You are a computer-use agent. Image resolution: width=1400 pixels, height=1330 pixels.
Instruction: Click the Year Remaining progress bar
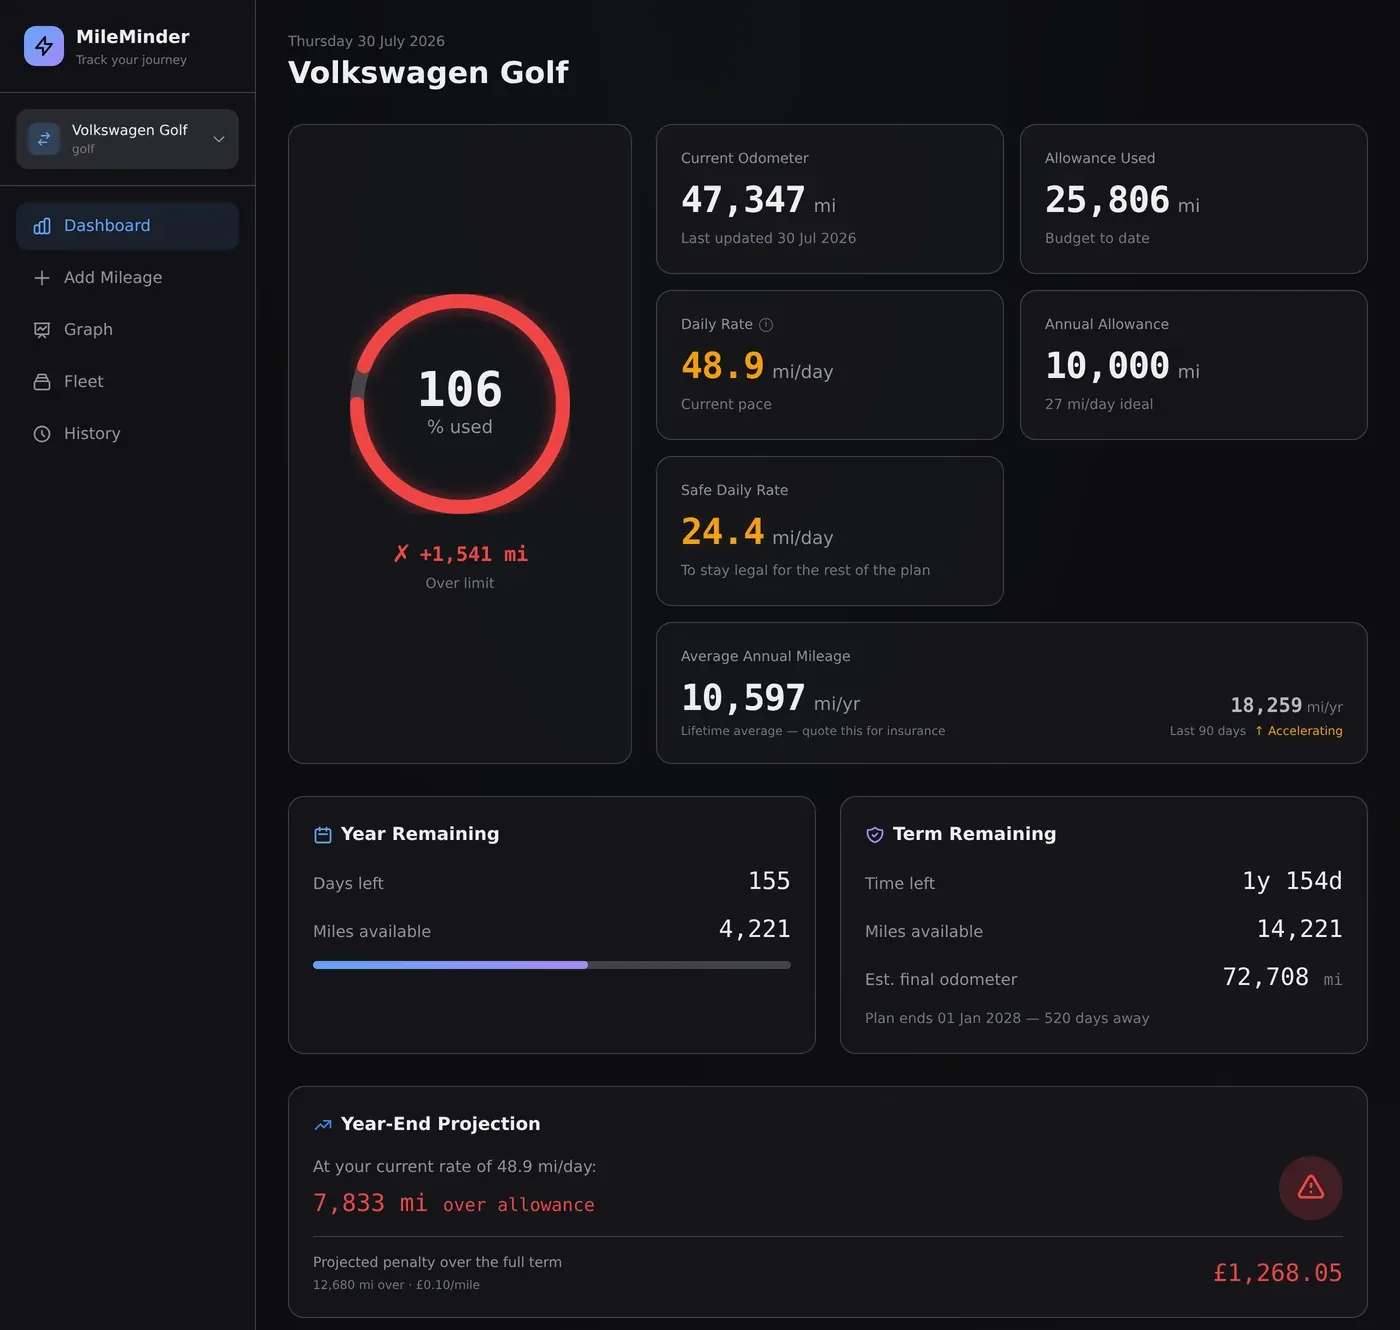[x=552, y=965]
